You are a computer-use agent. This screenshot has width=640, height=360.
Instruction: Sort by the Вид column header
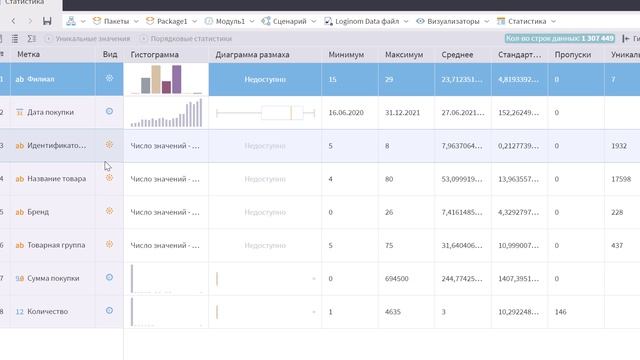(x=110, y=54)
